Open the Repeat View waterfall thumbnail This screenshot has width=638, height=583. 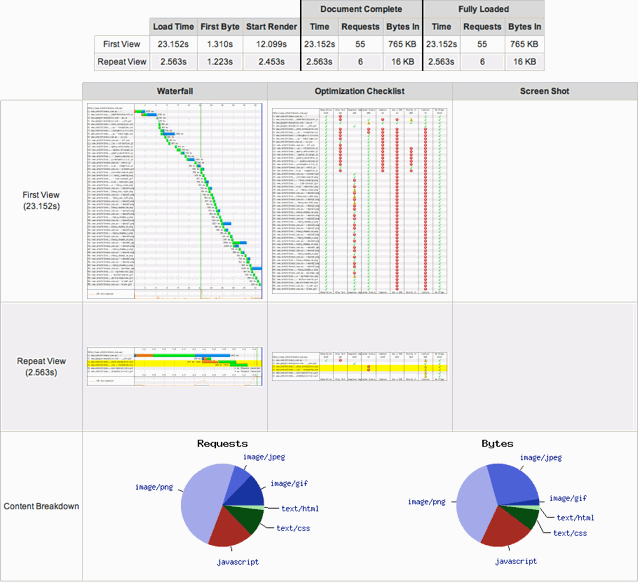(174, 367)
